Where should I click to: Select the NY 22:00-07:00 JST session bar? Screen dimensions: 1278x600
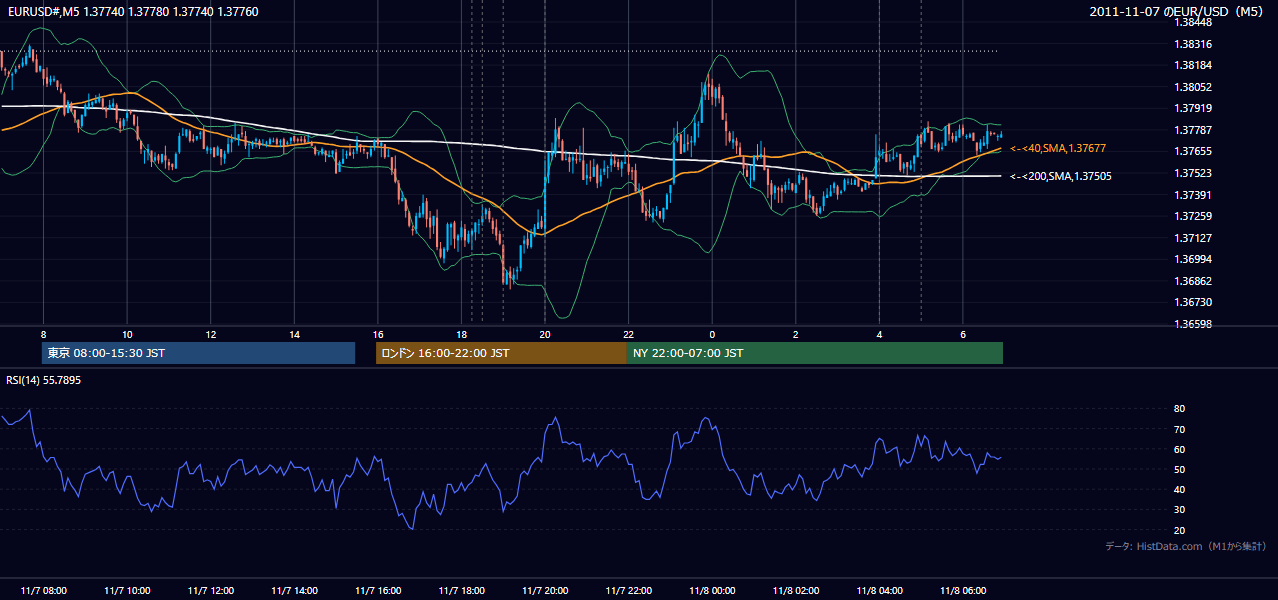pos(814,353)
